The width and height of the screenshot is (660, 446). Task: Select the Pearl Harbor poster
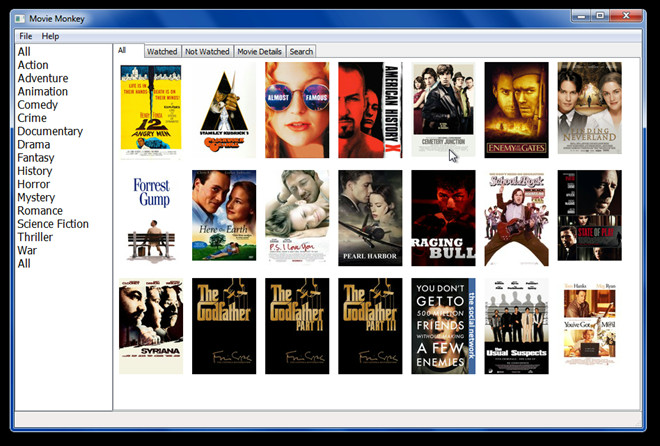(x=370, y=218)
